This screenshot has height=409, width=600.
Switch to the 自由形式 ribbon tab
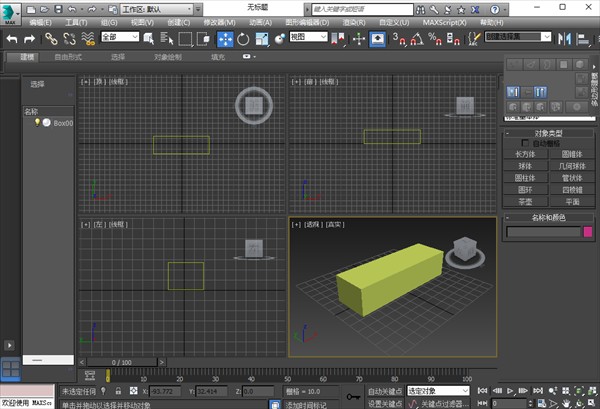[68, 58]
